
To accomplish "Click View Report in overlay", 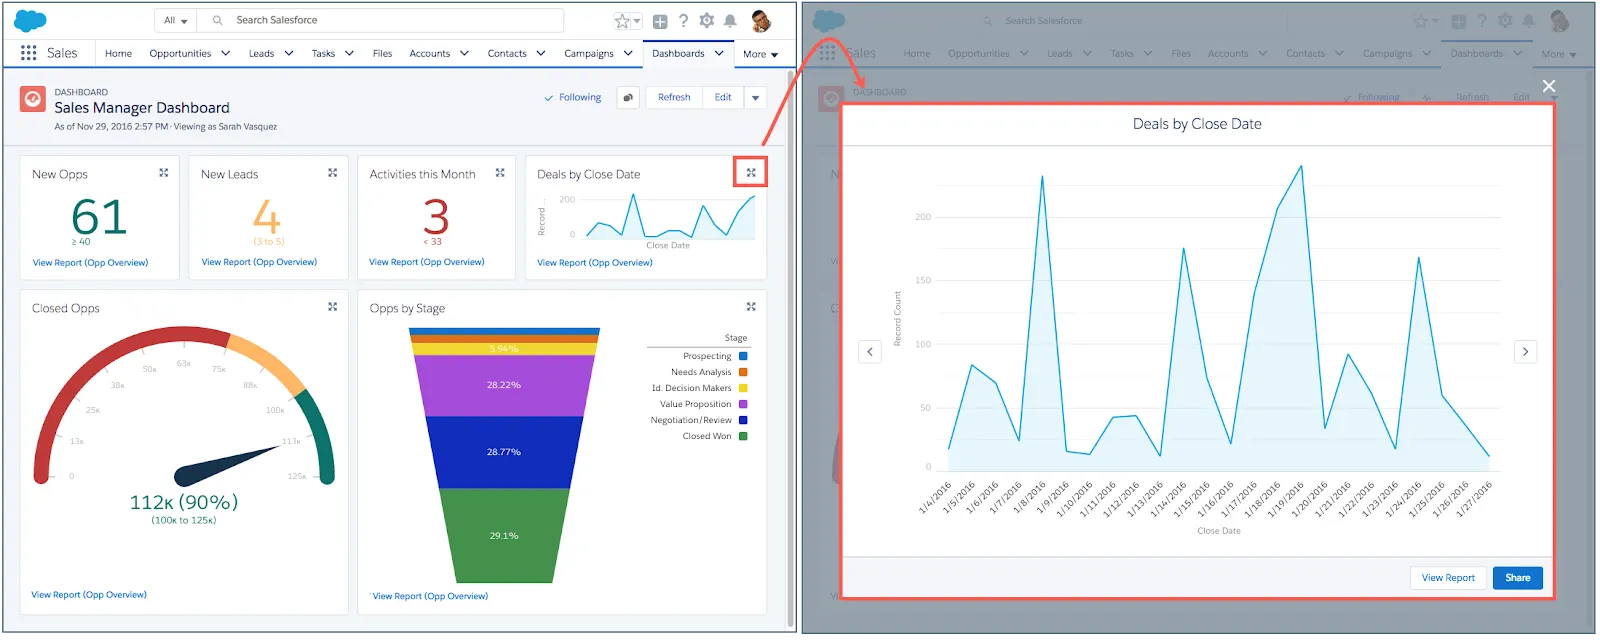I will (x=1448, y=578).
